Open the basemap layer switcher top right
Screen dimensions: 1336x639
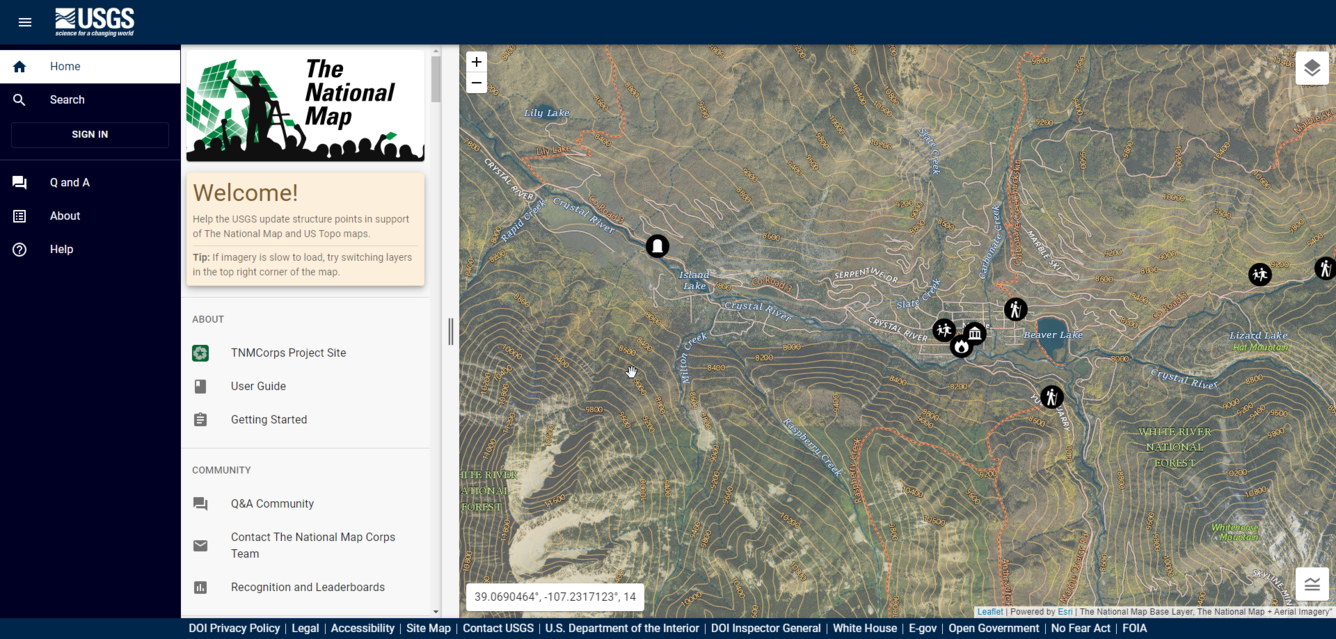[1312, 67]
